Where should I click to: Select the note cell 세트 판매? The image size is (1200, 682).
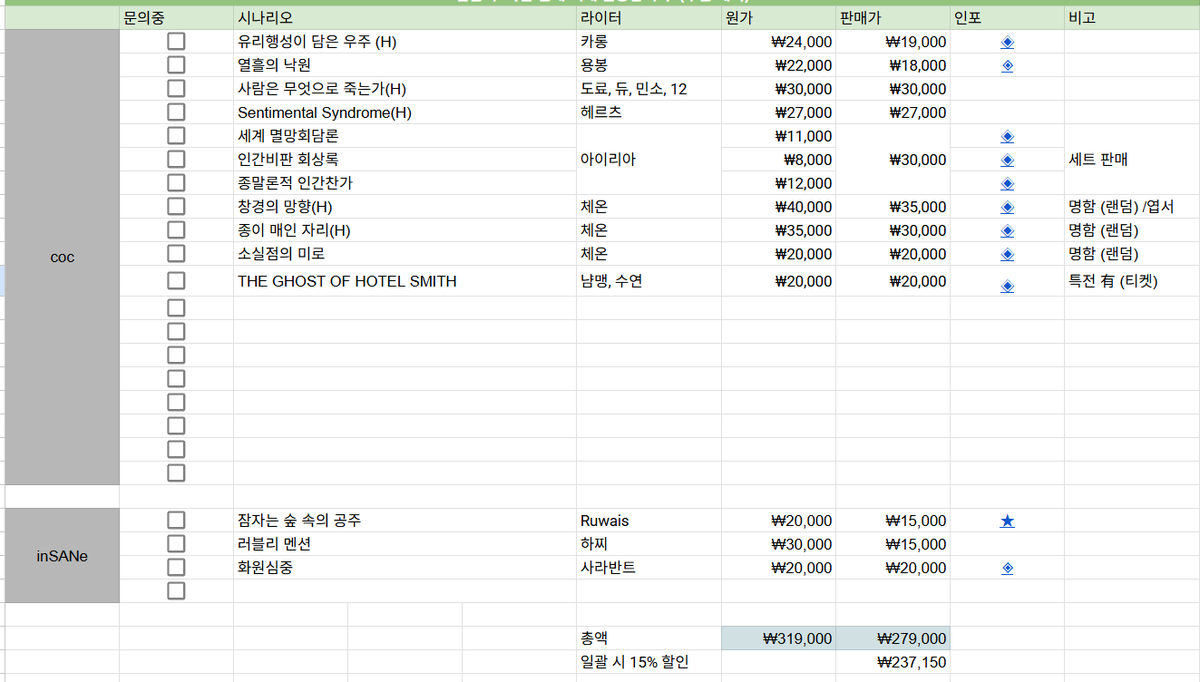(1132, 159)
